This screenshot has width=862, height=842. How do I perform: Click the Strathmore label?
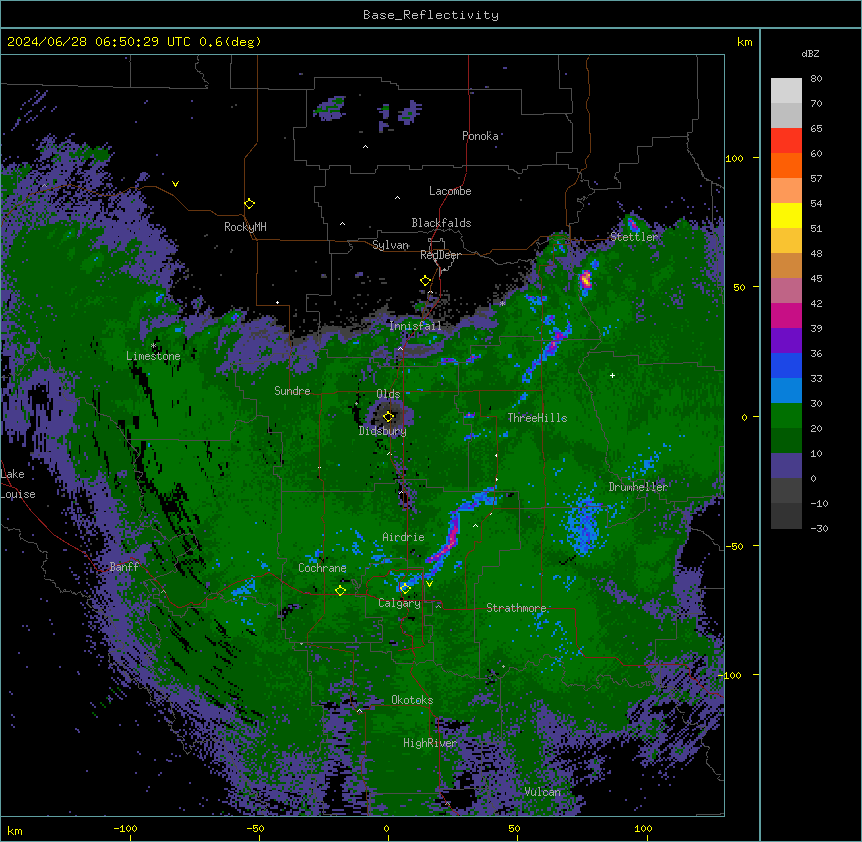pyautogui.click(x=516, y=608)
